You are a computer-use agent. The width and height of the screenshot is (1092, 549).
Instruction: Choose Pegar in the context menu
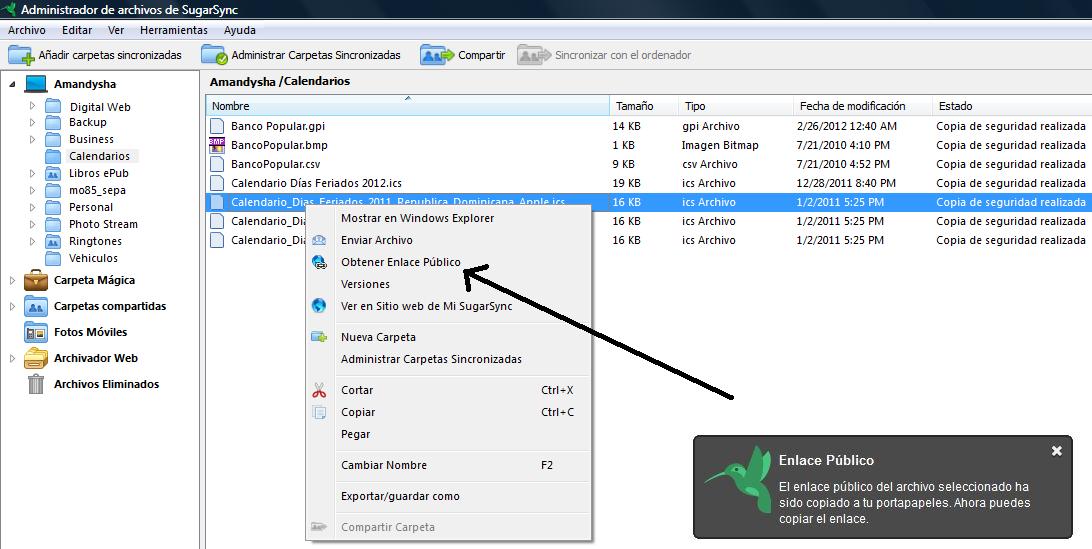click(355, 434)
